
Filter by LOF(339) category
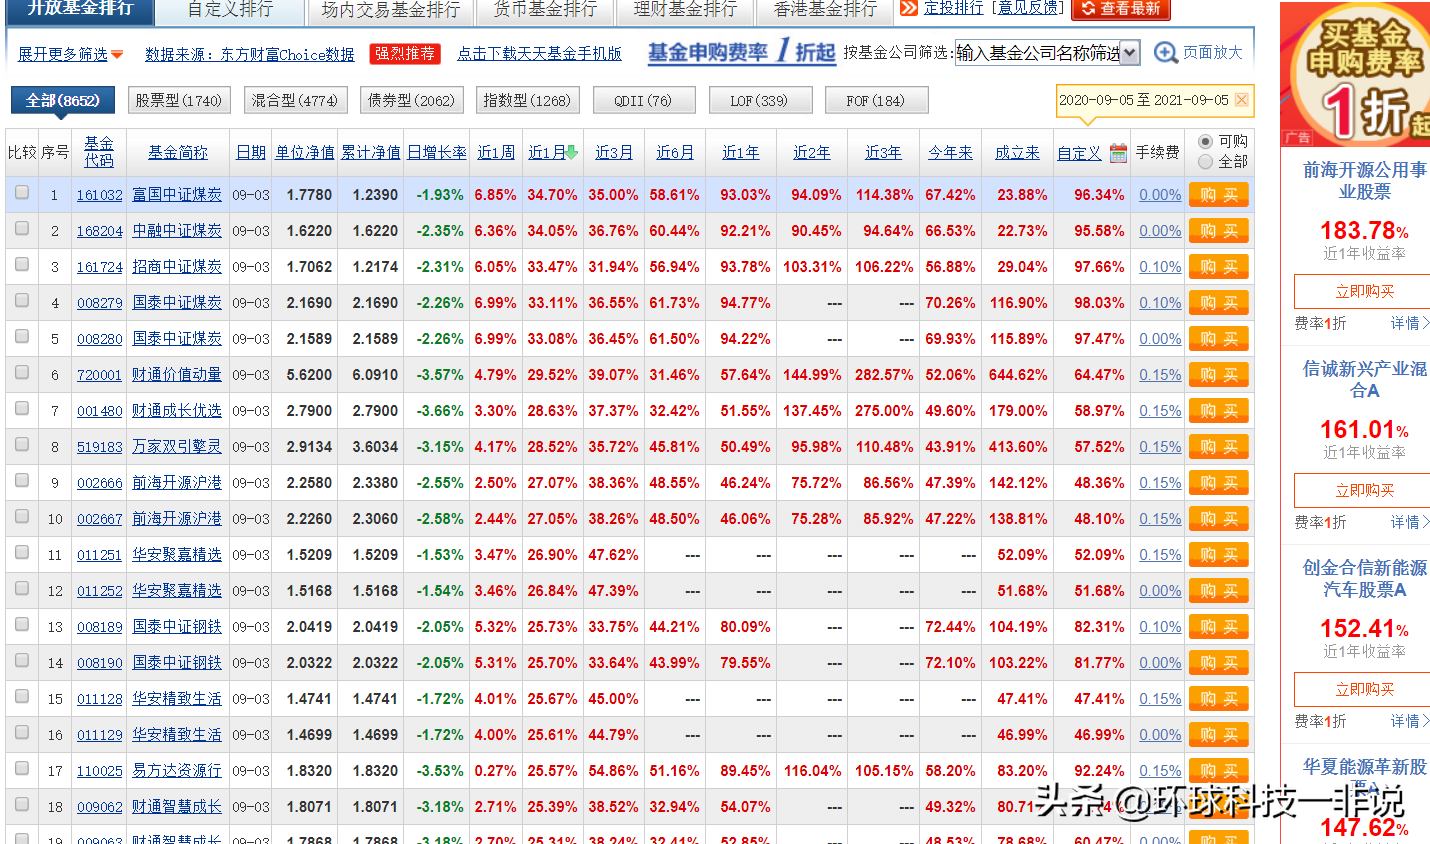759,100
